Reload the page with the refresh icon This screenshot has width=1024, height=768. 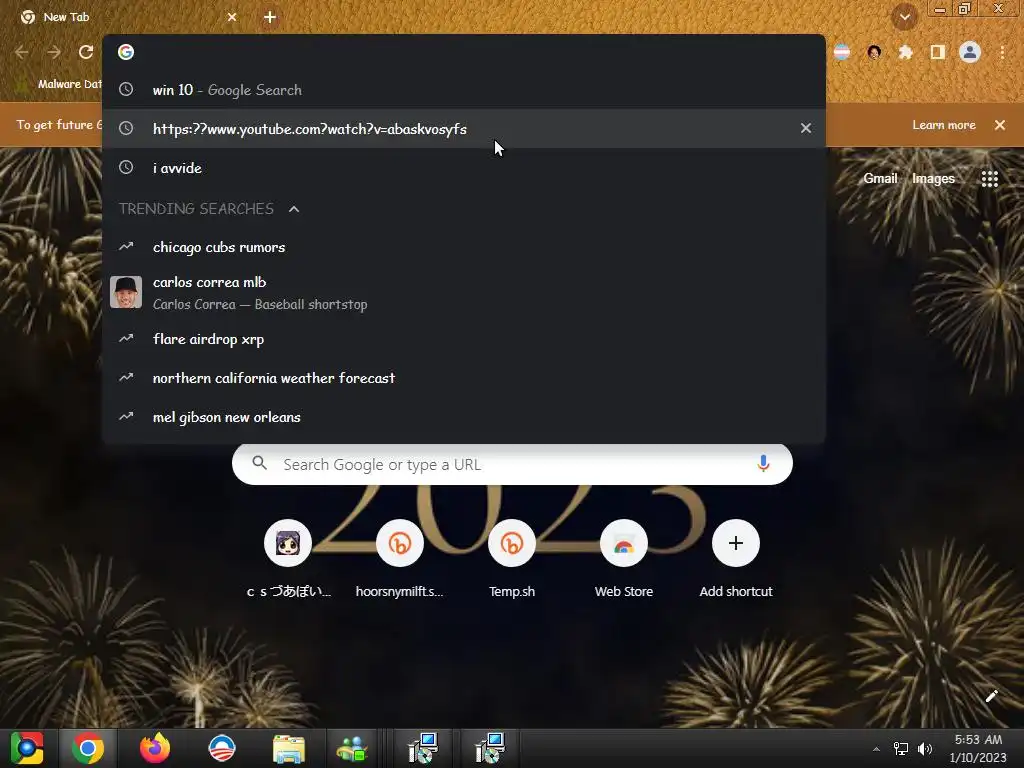(x=86, y=52)
